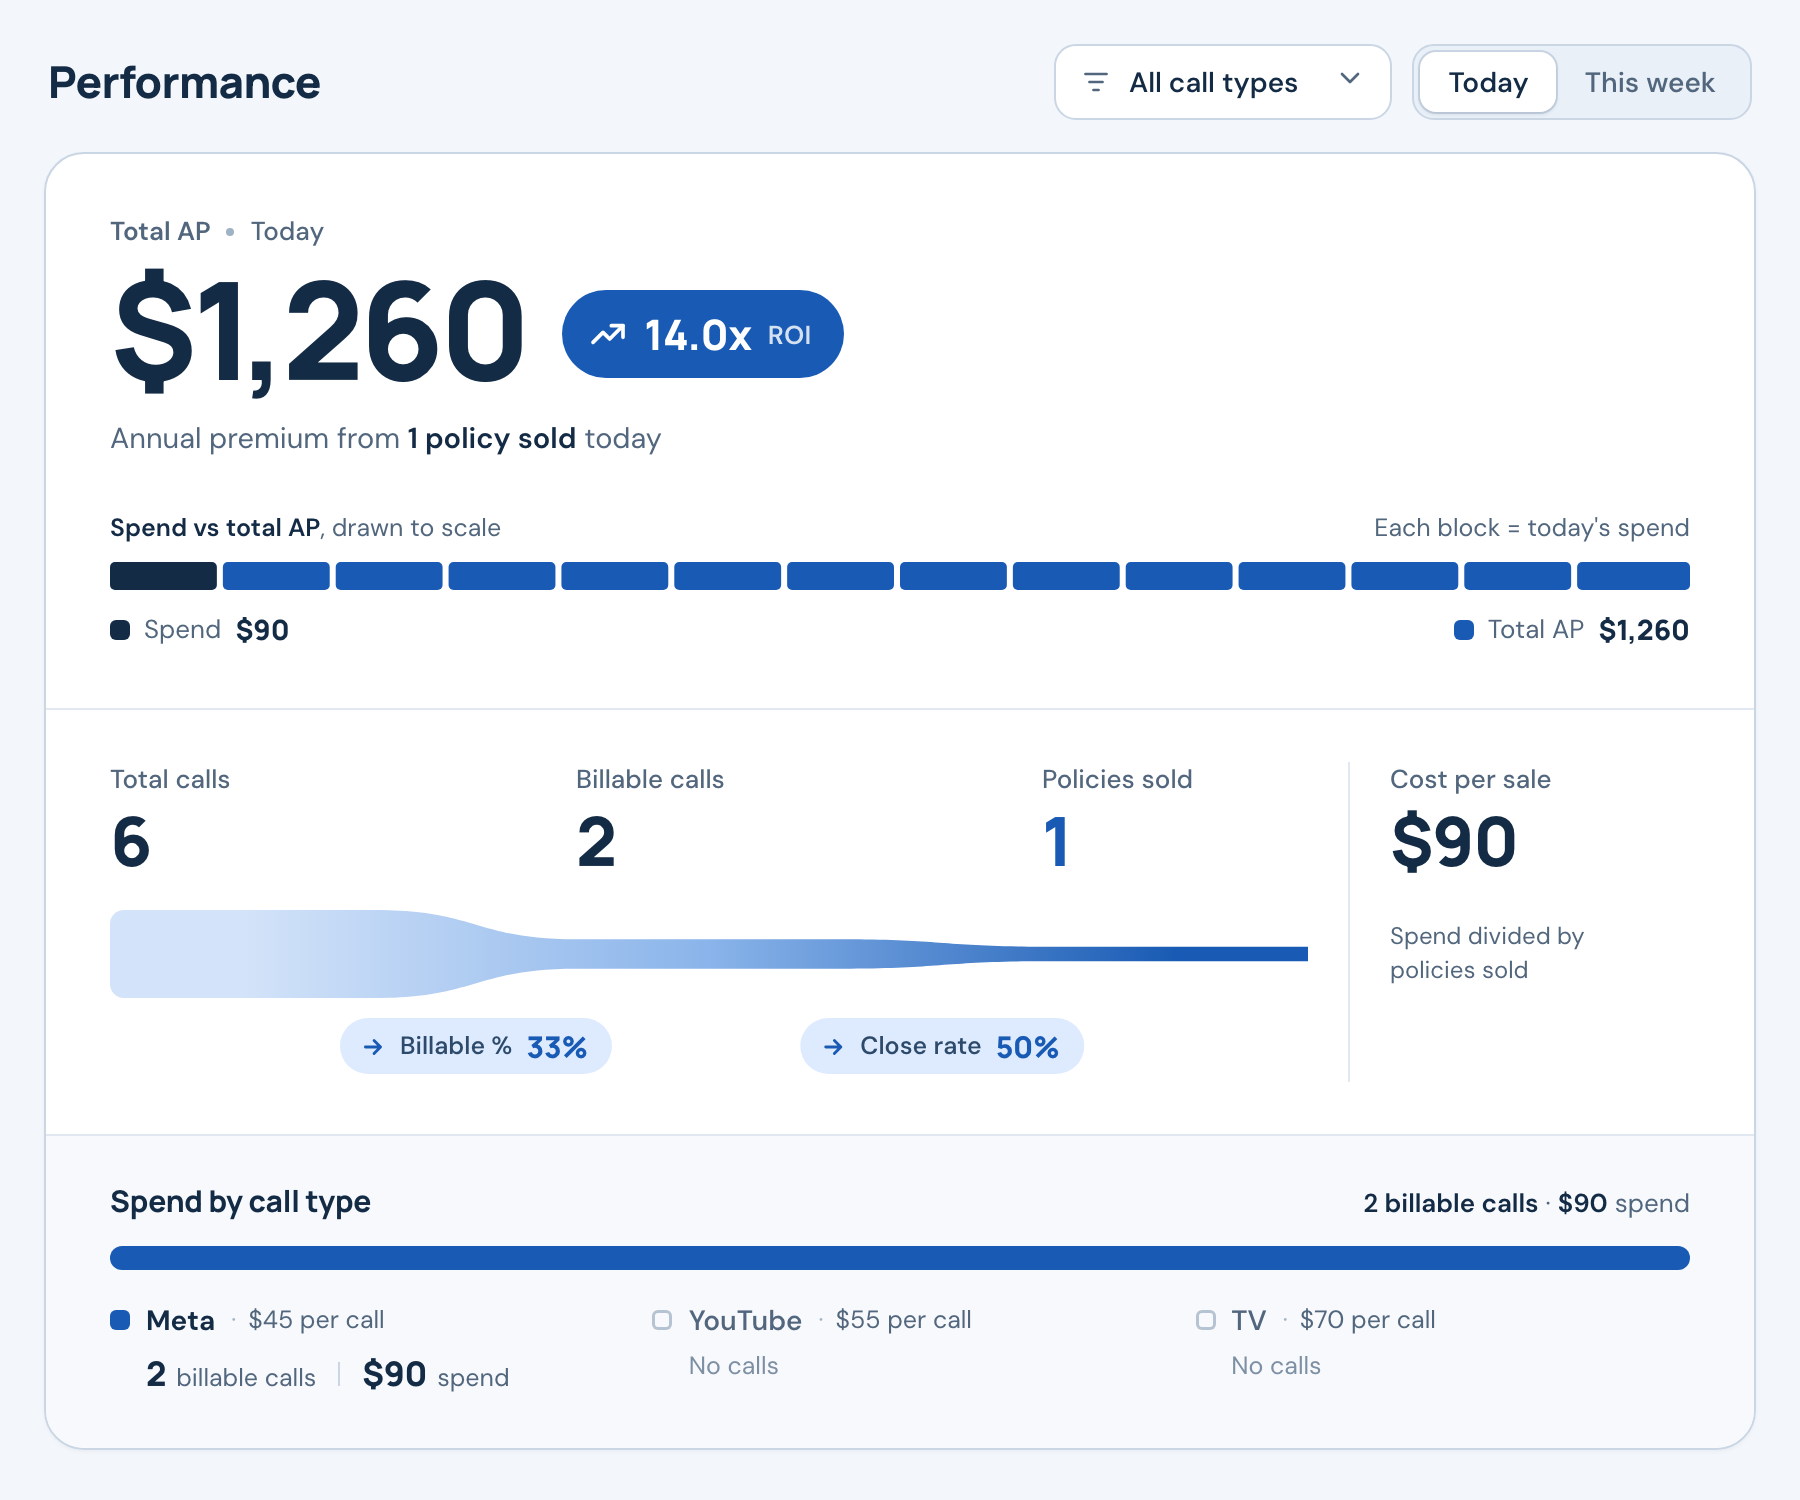Click the Billable % 33% pill
Screen dimensions: 1800x1500
(x=476, y=1046)
